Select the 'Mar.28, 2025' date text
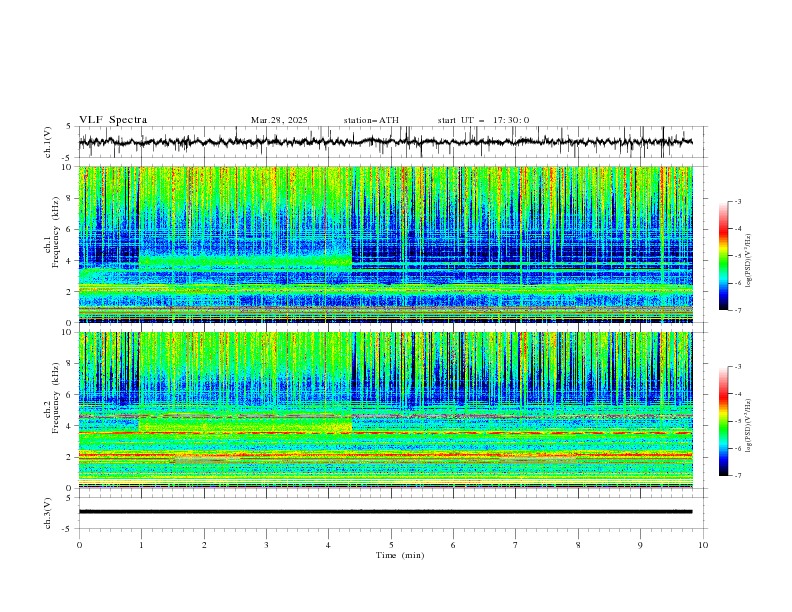792x612 pixels. pyautogui.click(x=279, y=120)
